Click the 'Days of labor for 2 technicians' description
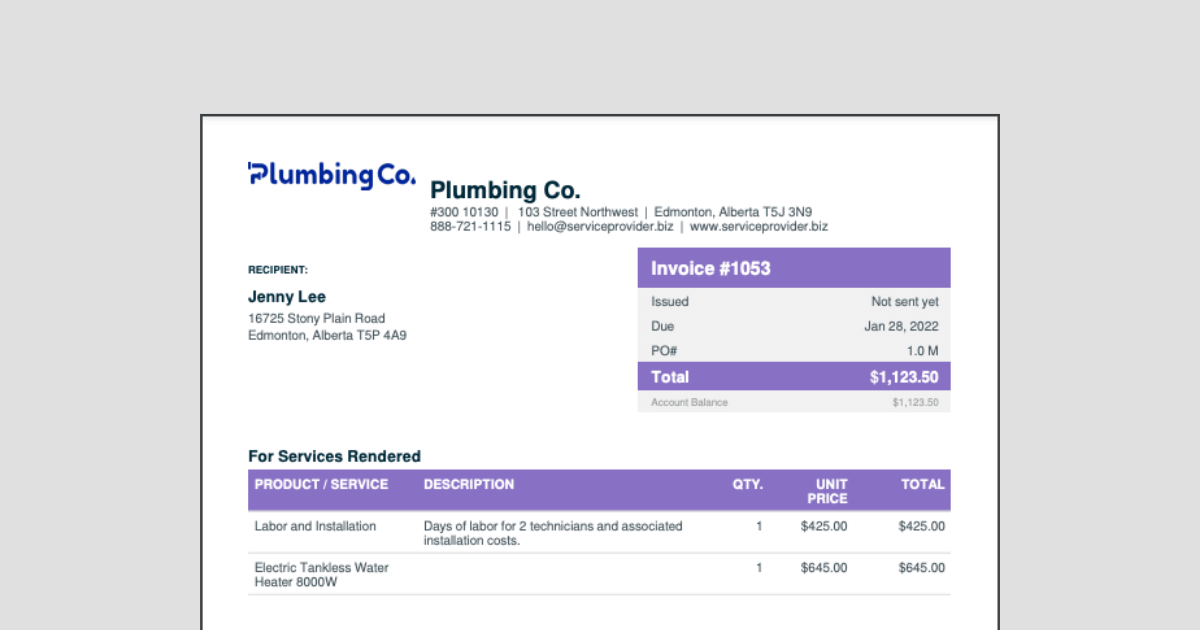The width and height of the screenshot is (1200, 630). pos(553,533)
